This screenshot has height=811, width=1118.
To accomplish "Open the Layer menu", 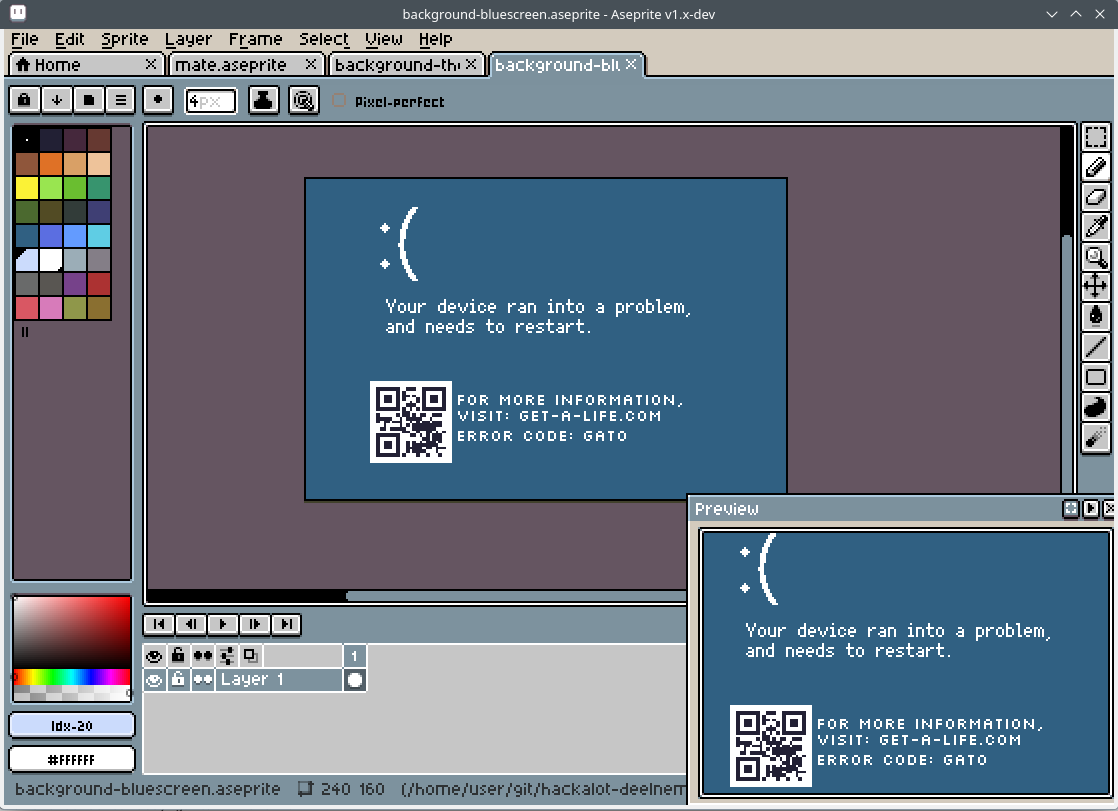I will pos(188,39).
